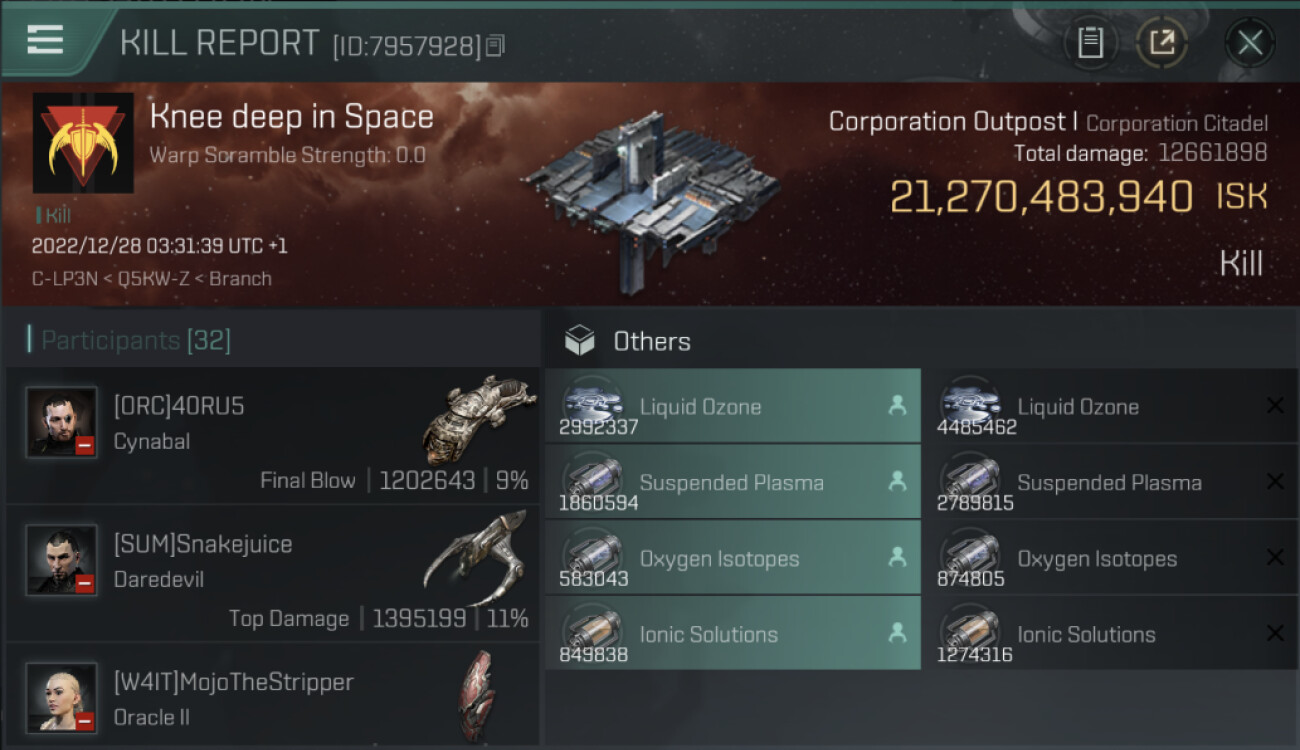The width and height of the screenshot is (1300, 750).
Task: Click the C-LP3N system location link
Action: pyautogui.click(x=59, y=279)
